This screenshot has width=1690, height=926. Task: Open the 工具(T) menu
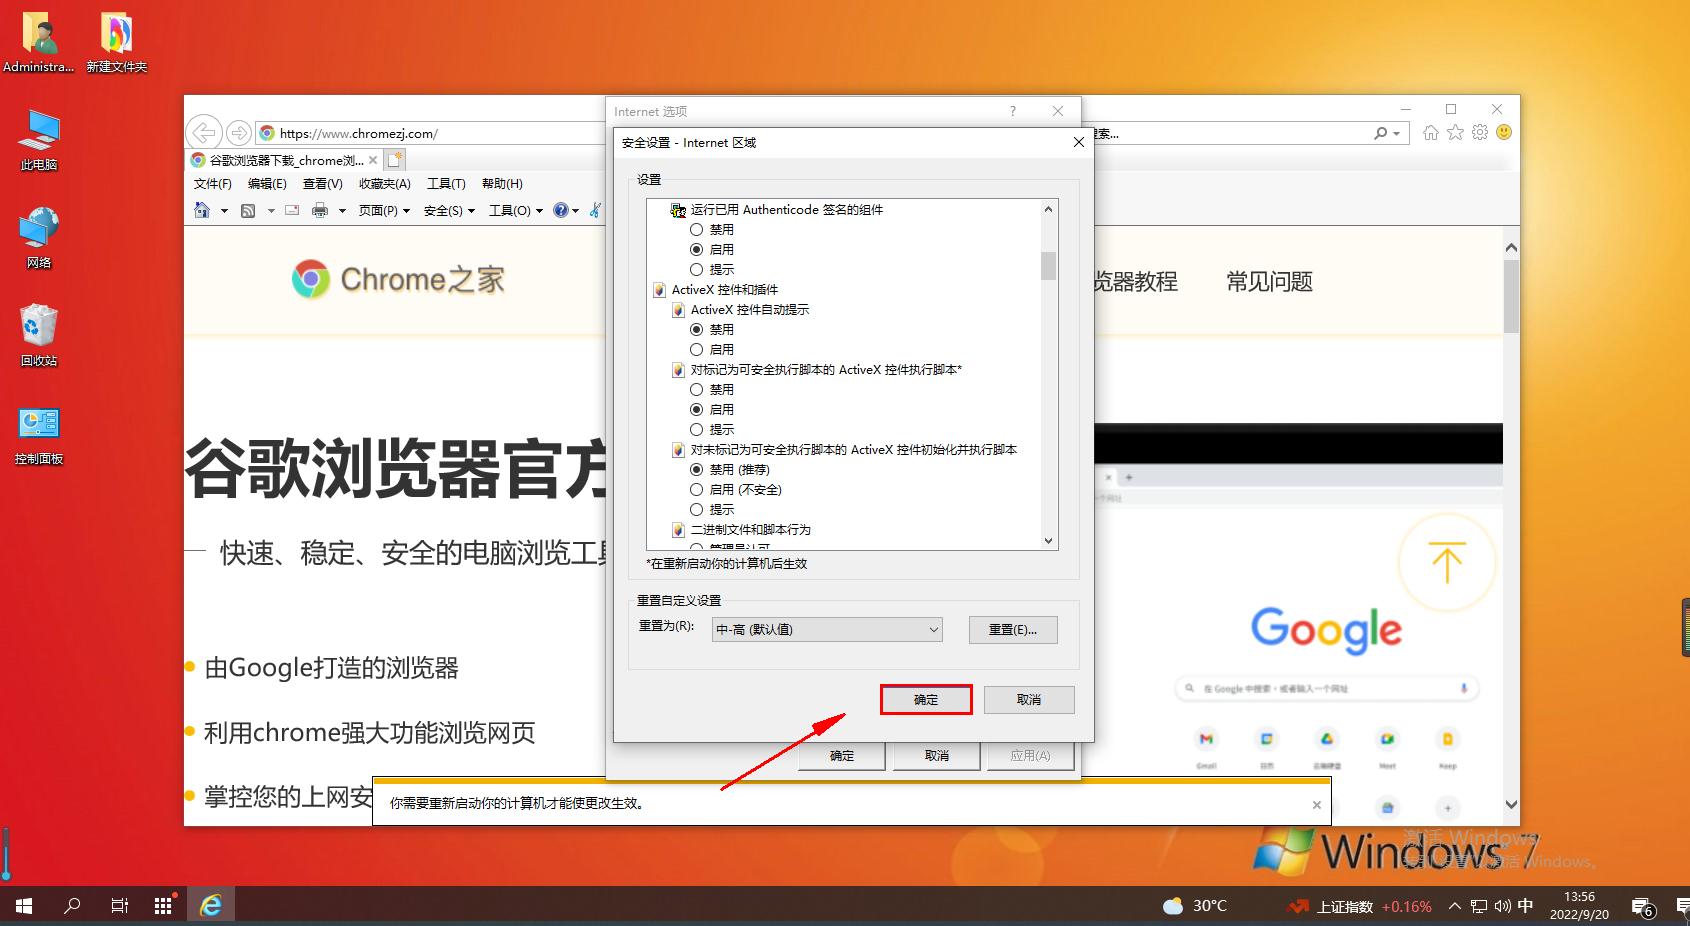447,183
